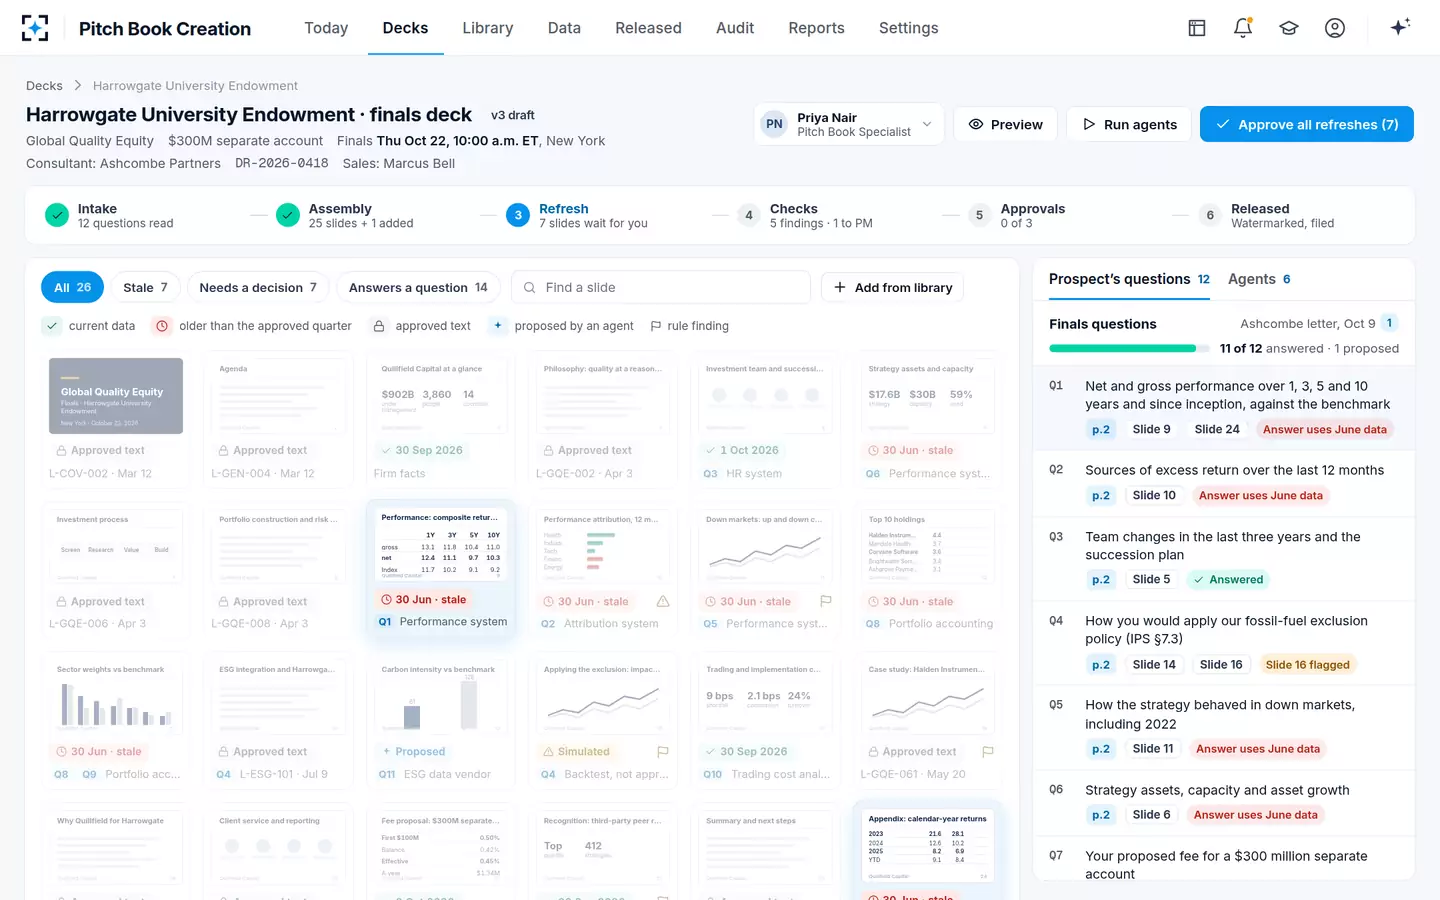Filter slides by Needs a decision 7

point(258,287)
